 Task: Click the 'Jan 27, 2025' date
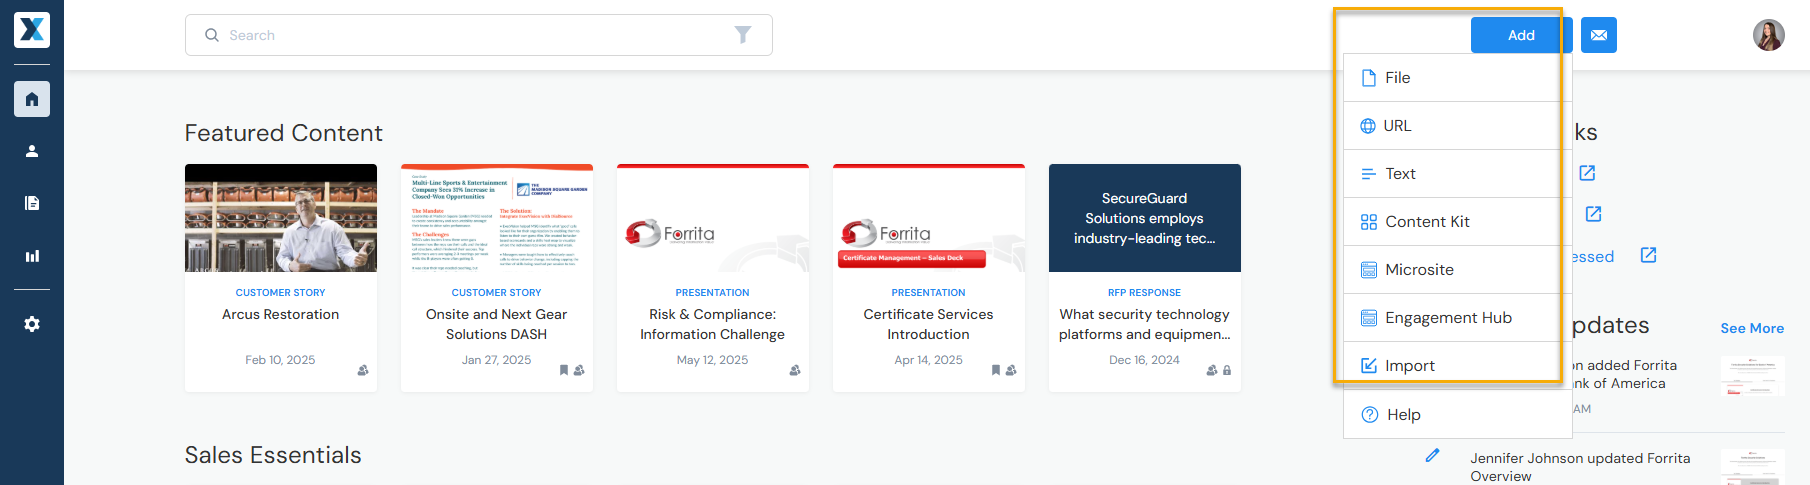(497, 360)
